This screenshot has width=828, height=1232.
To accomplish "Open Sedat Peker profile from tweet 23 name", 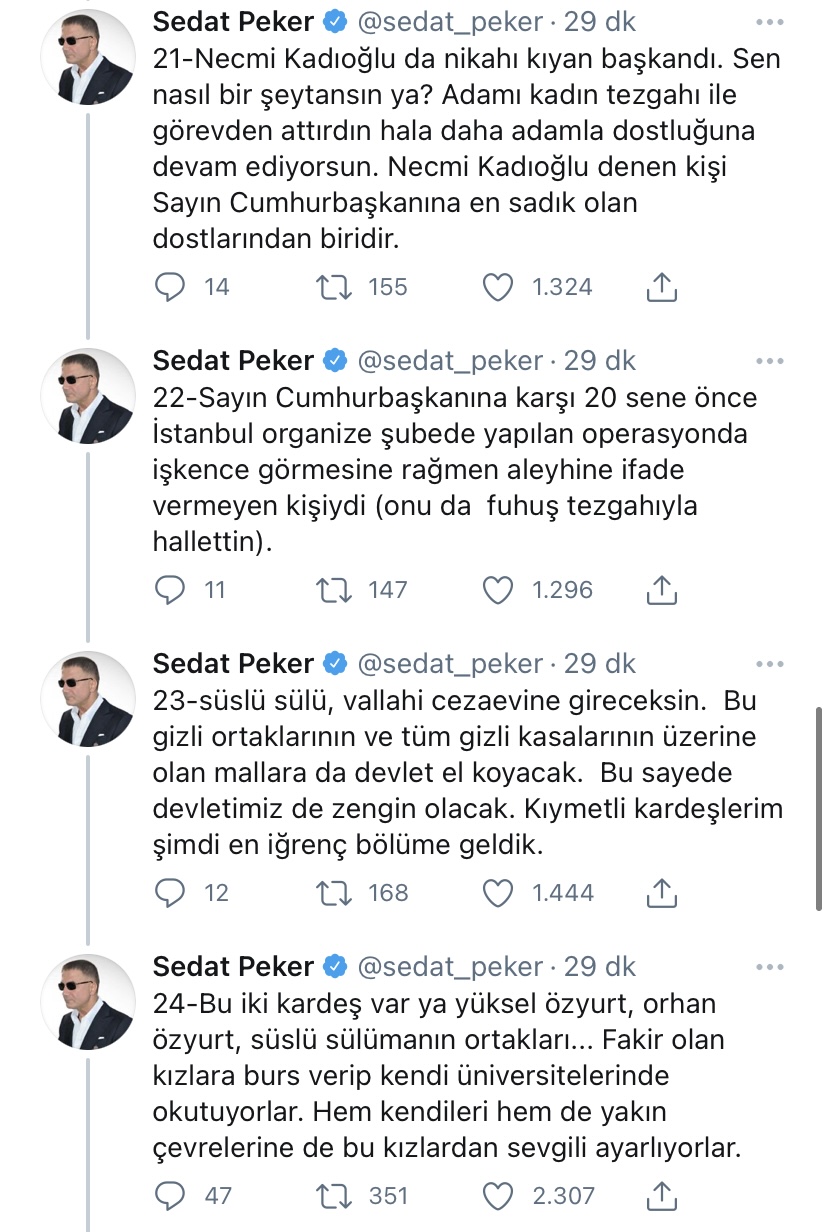I will [x=233, y=663].
